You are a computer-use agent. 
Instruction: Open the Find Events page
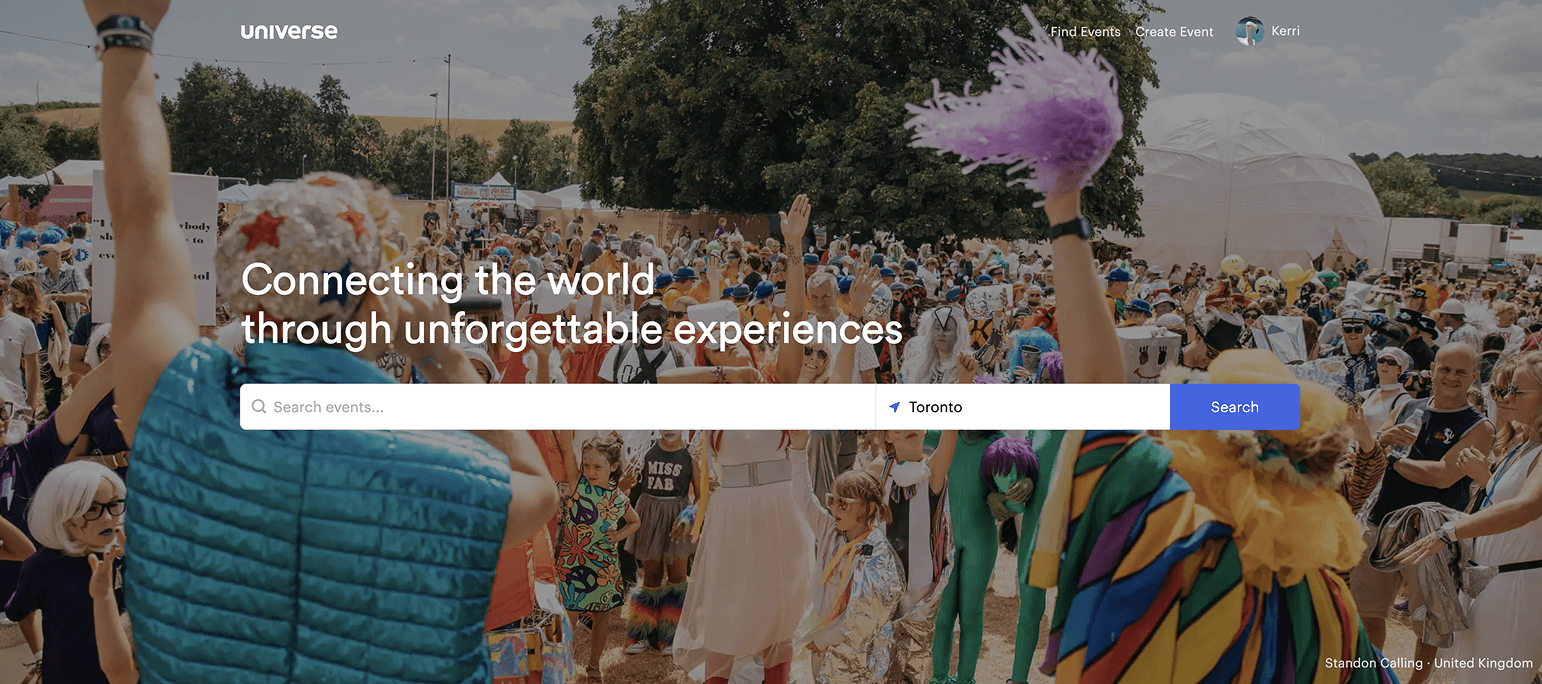coord(1085,32)
